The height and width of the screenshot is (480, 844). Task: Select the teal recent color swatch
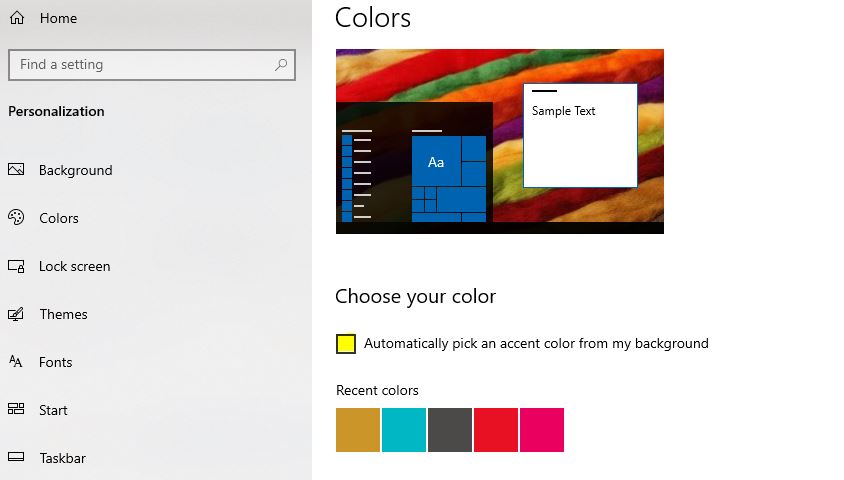pyautogui.click(x=404, y=430)
